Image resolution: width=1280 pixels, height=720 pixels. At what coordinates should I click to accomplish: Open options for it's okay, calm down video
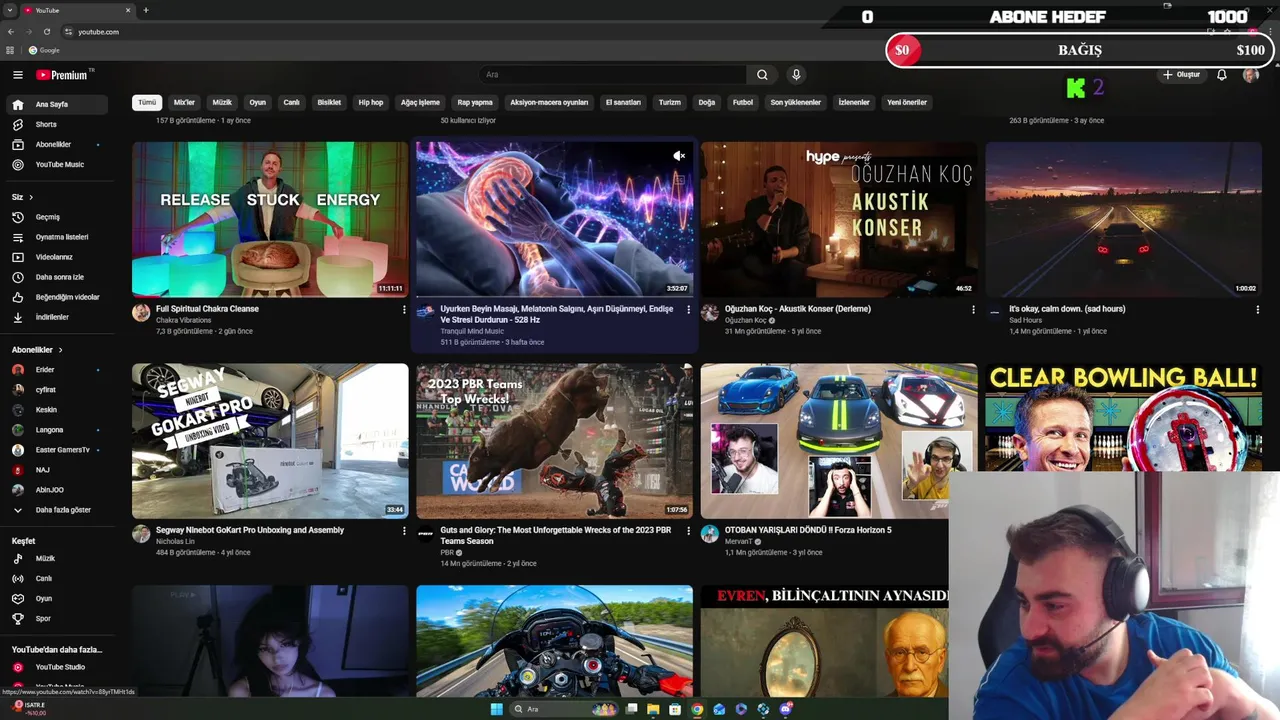click(x=1257, y=310)
